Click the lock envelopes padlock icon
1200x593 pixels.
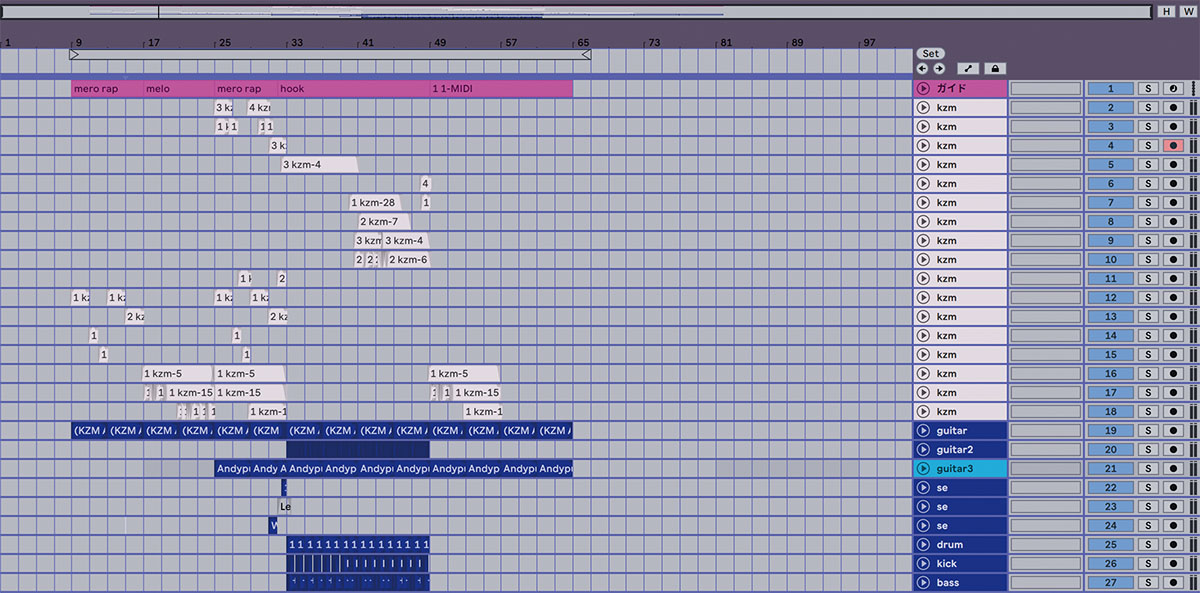click(x=994, y=69)
